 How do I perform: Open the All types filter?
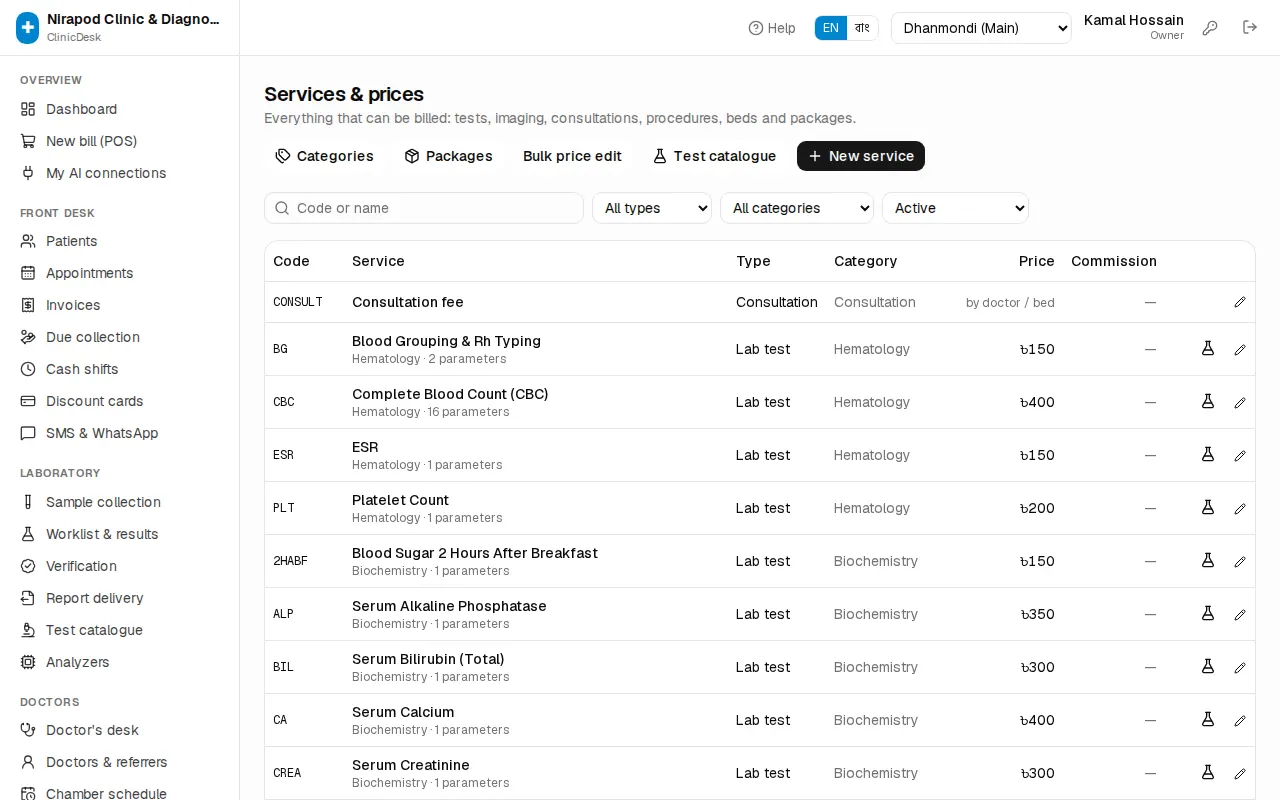652,208
